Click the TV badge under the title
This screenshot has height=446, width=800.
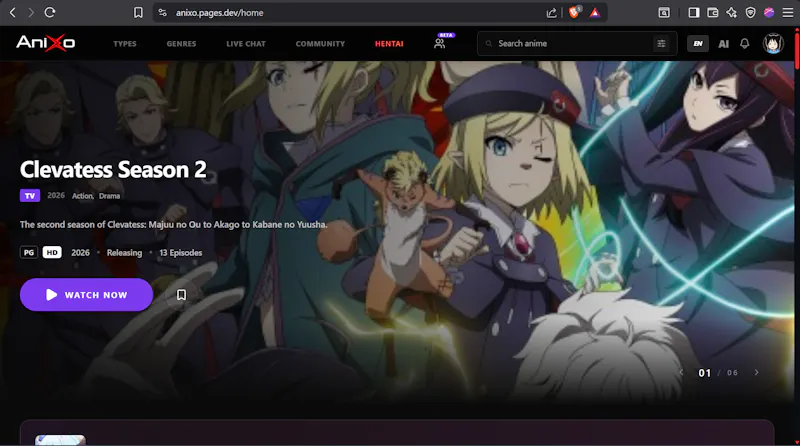[30, 195]
